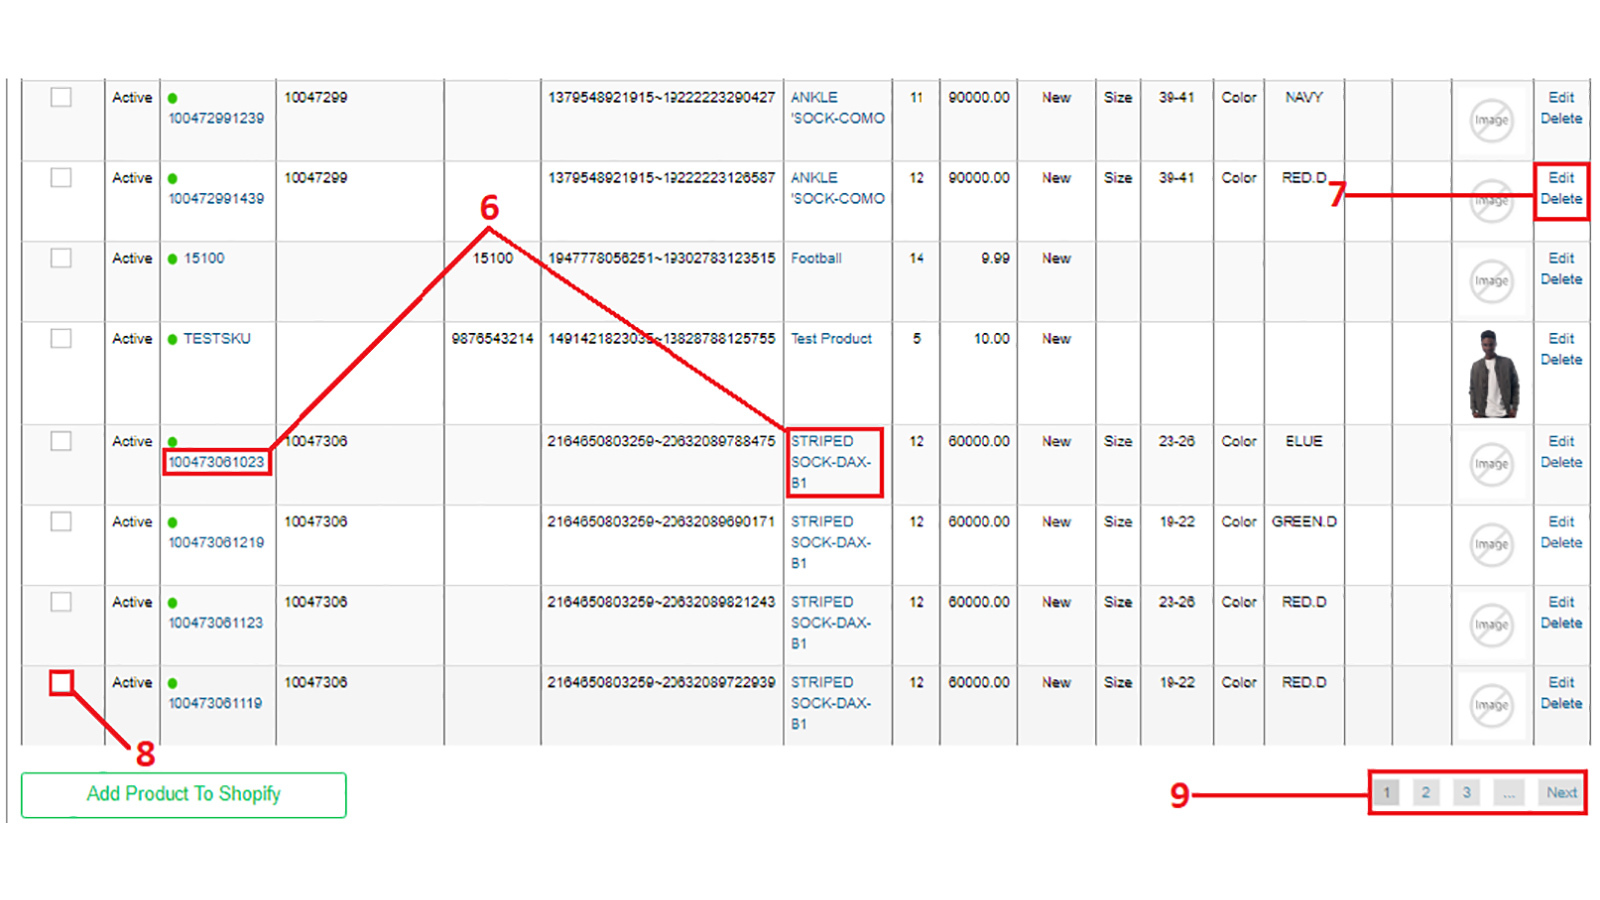Screen dimensions: 1600x900
Task: Click the green status dot for SKU 15100
Action: click(173, 259)
